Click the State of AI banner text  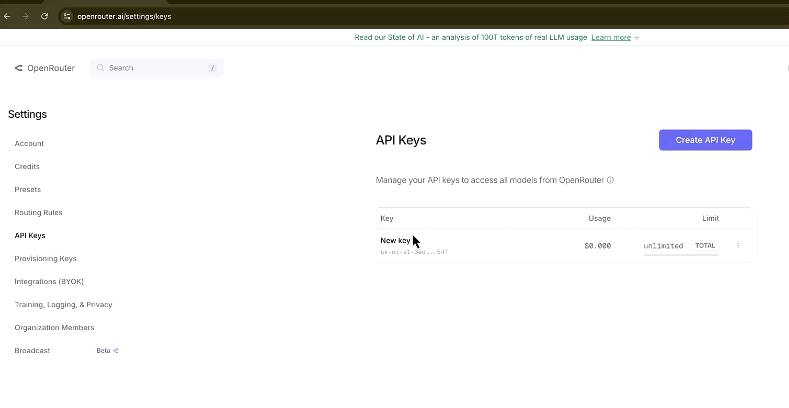point(470,37)
